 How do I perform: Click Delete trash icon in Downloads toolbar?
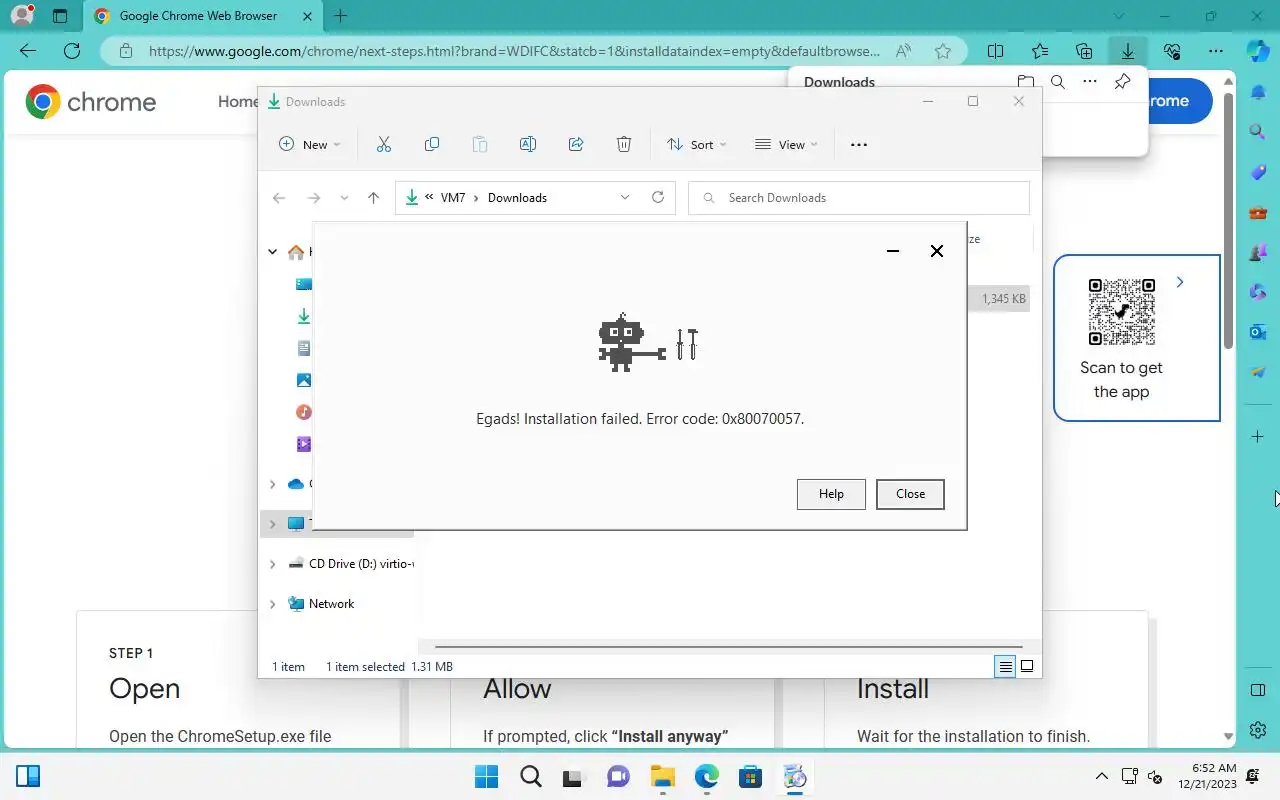coord(624,144)
